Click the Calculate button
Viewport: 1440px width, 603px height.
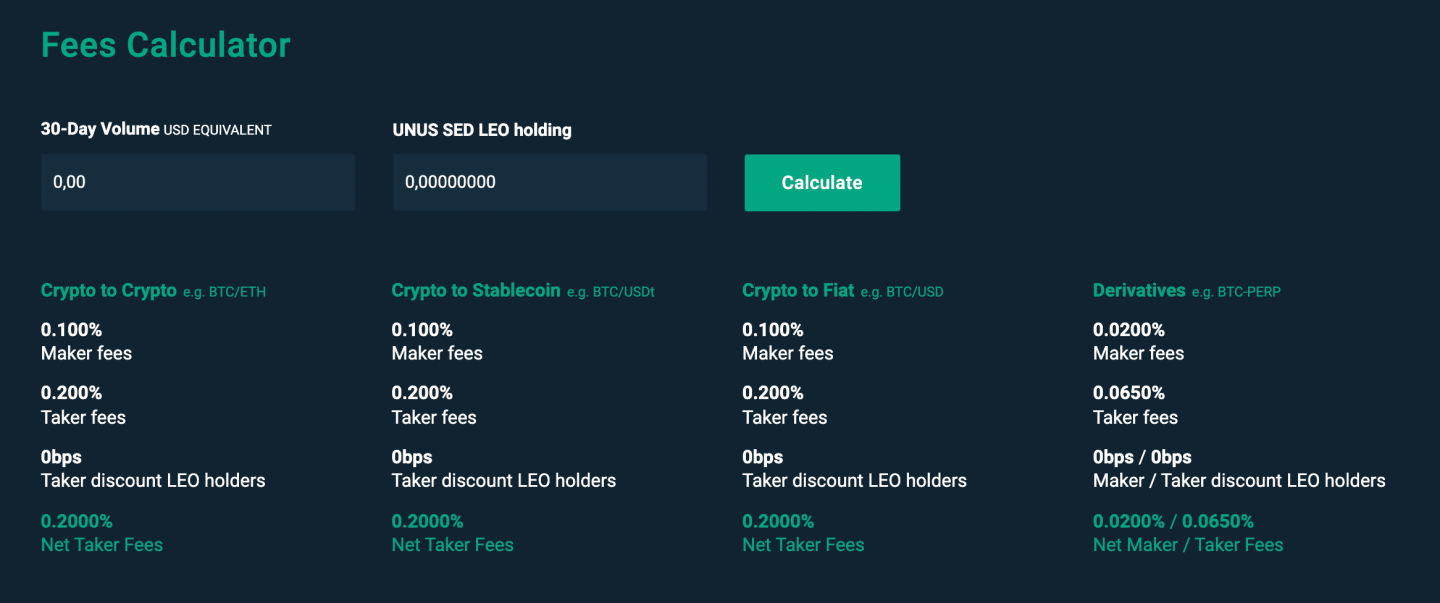822,182
